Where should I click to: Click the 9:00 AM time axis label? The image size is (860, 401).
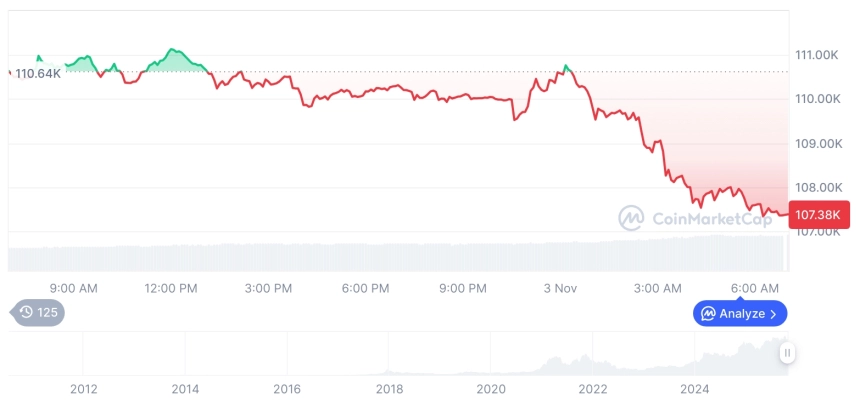coord(73,288)
